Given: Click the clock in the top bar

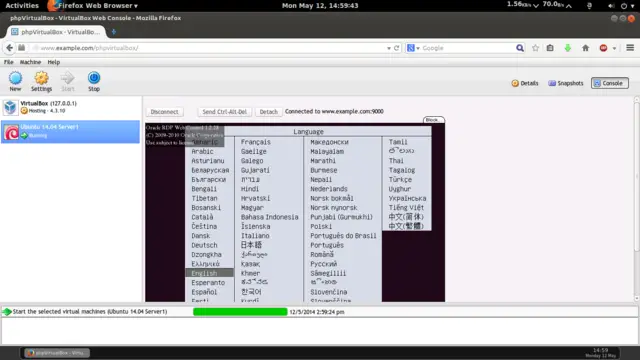Looking at the screenshot, I should 320,6.
